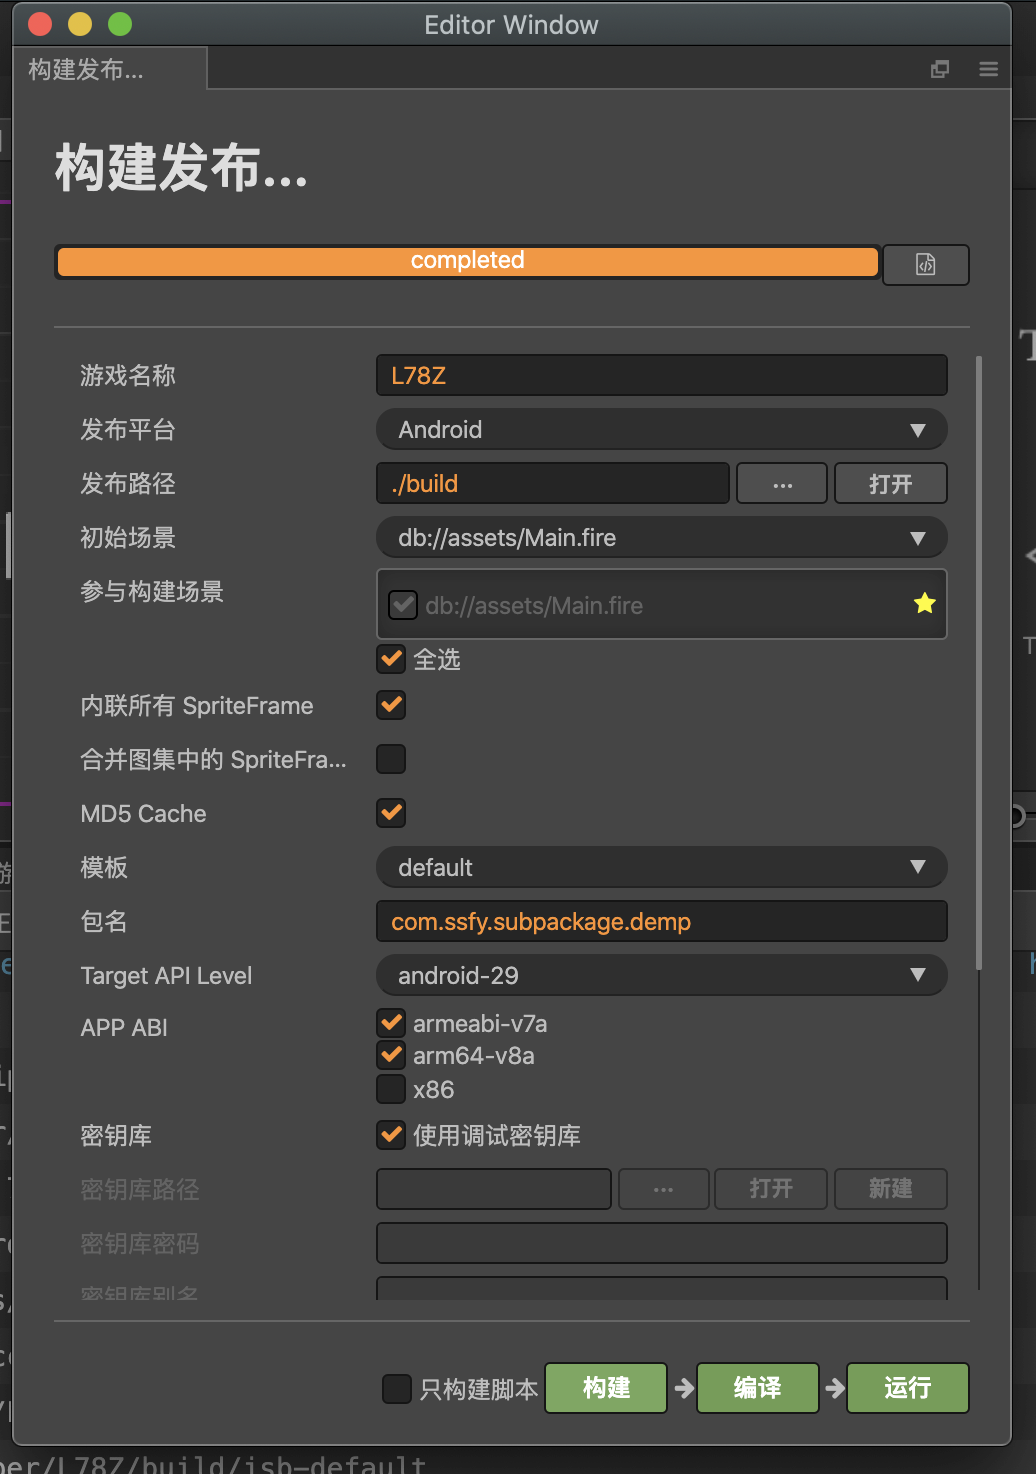Disable the MD5 Cache checkbox
1036x1474 pixels.
[x=391, y=813]
